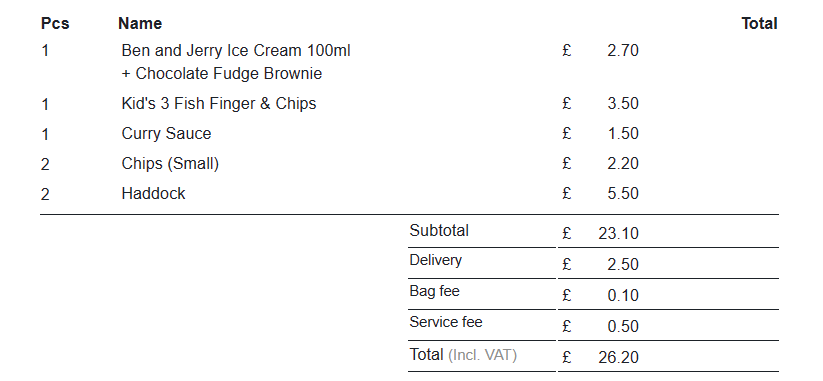This screenshot has width=823, height=381.
Task: Click the Name column header
Action: (140, 24)
